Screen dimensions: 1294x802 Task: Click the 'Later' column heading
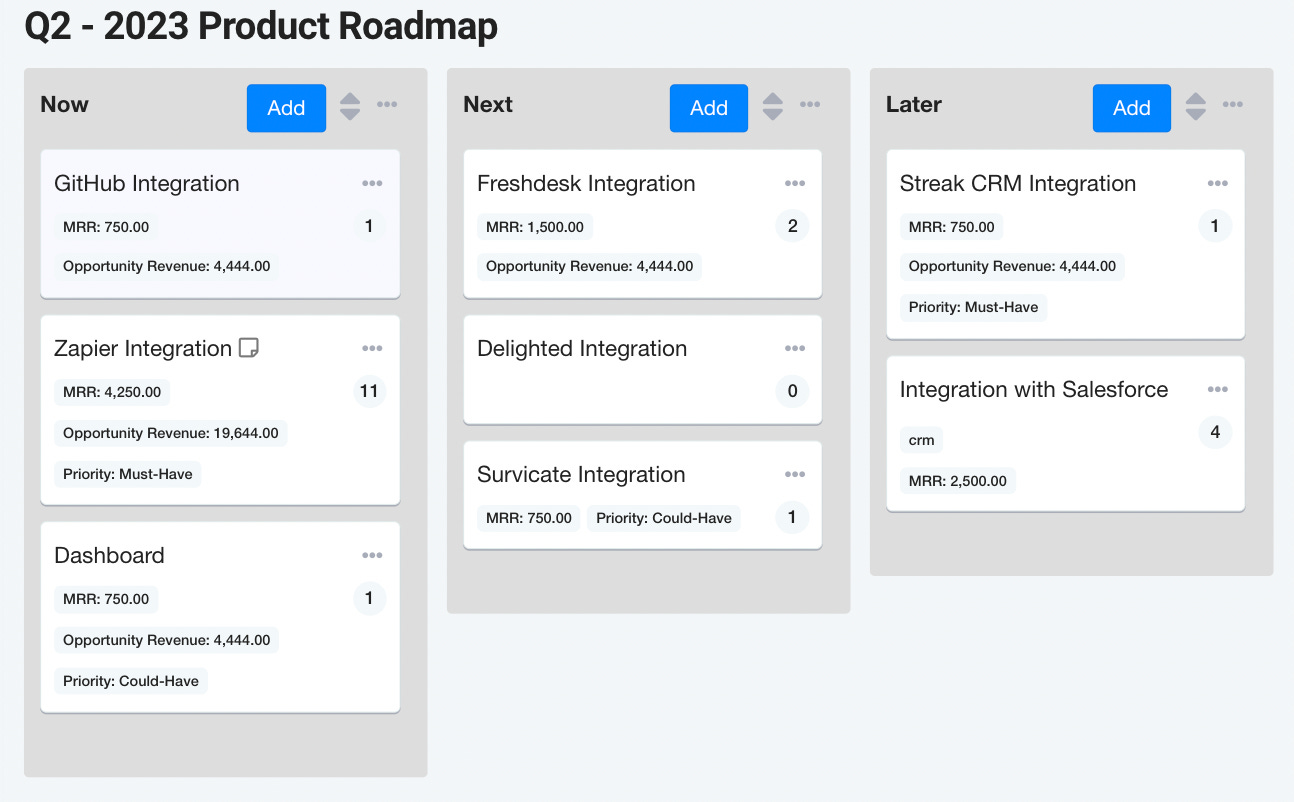pyautogui.click(x=914, y=104)
